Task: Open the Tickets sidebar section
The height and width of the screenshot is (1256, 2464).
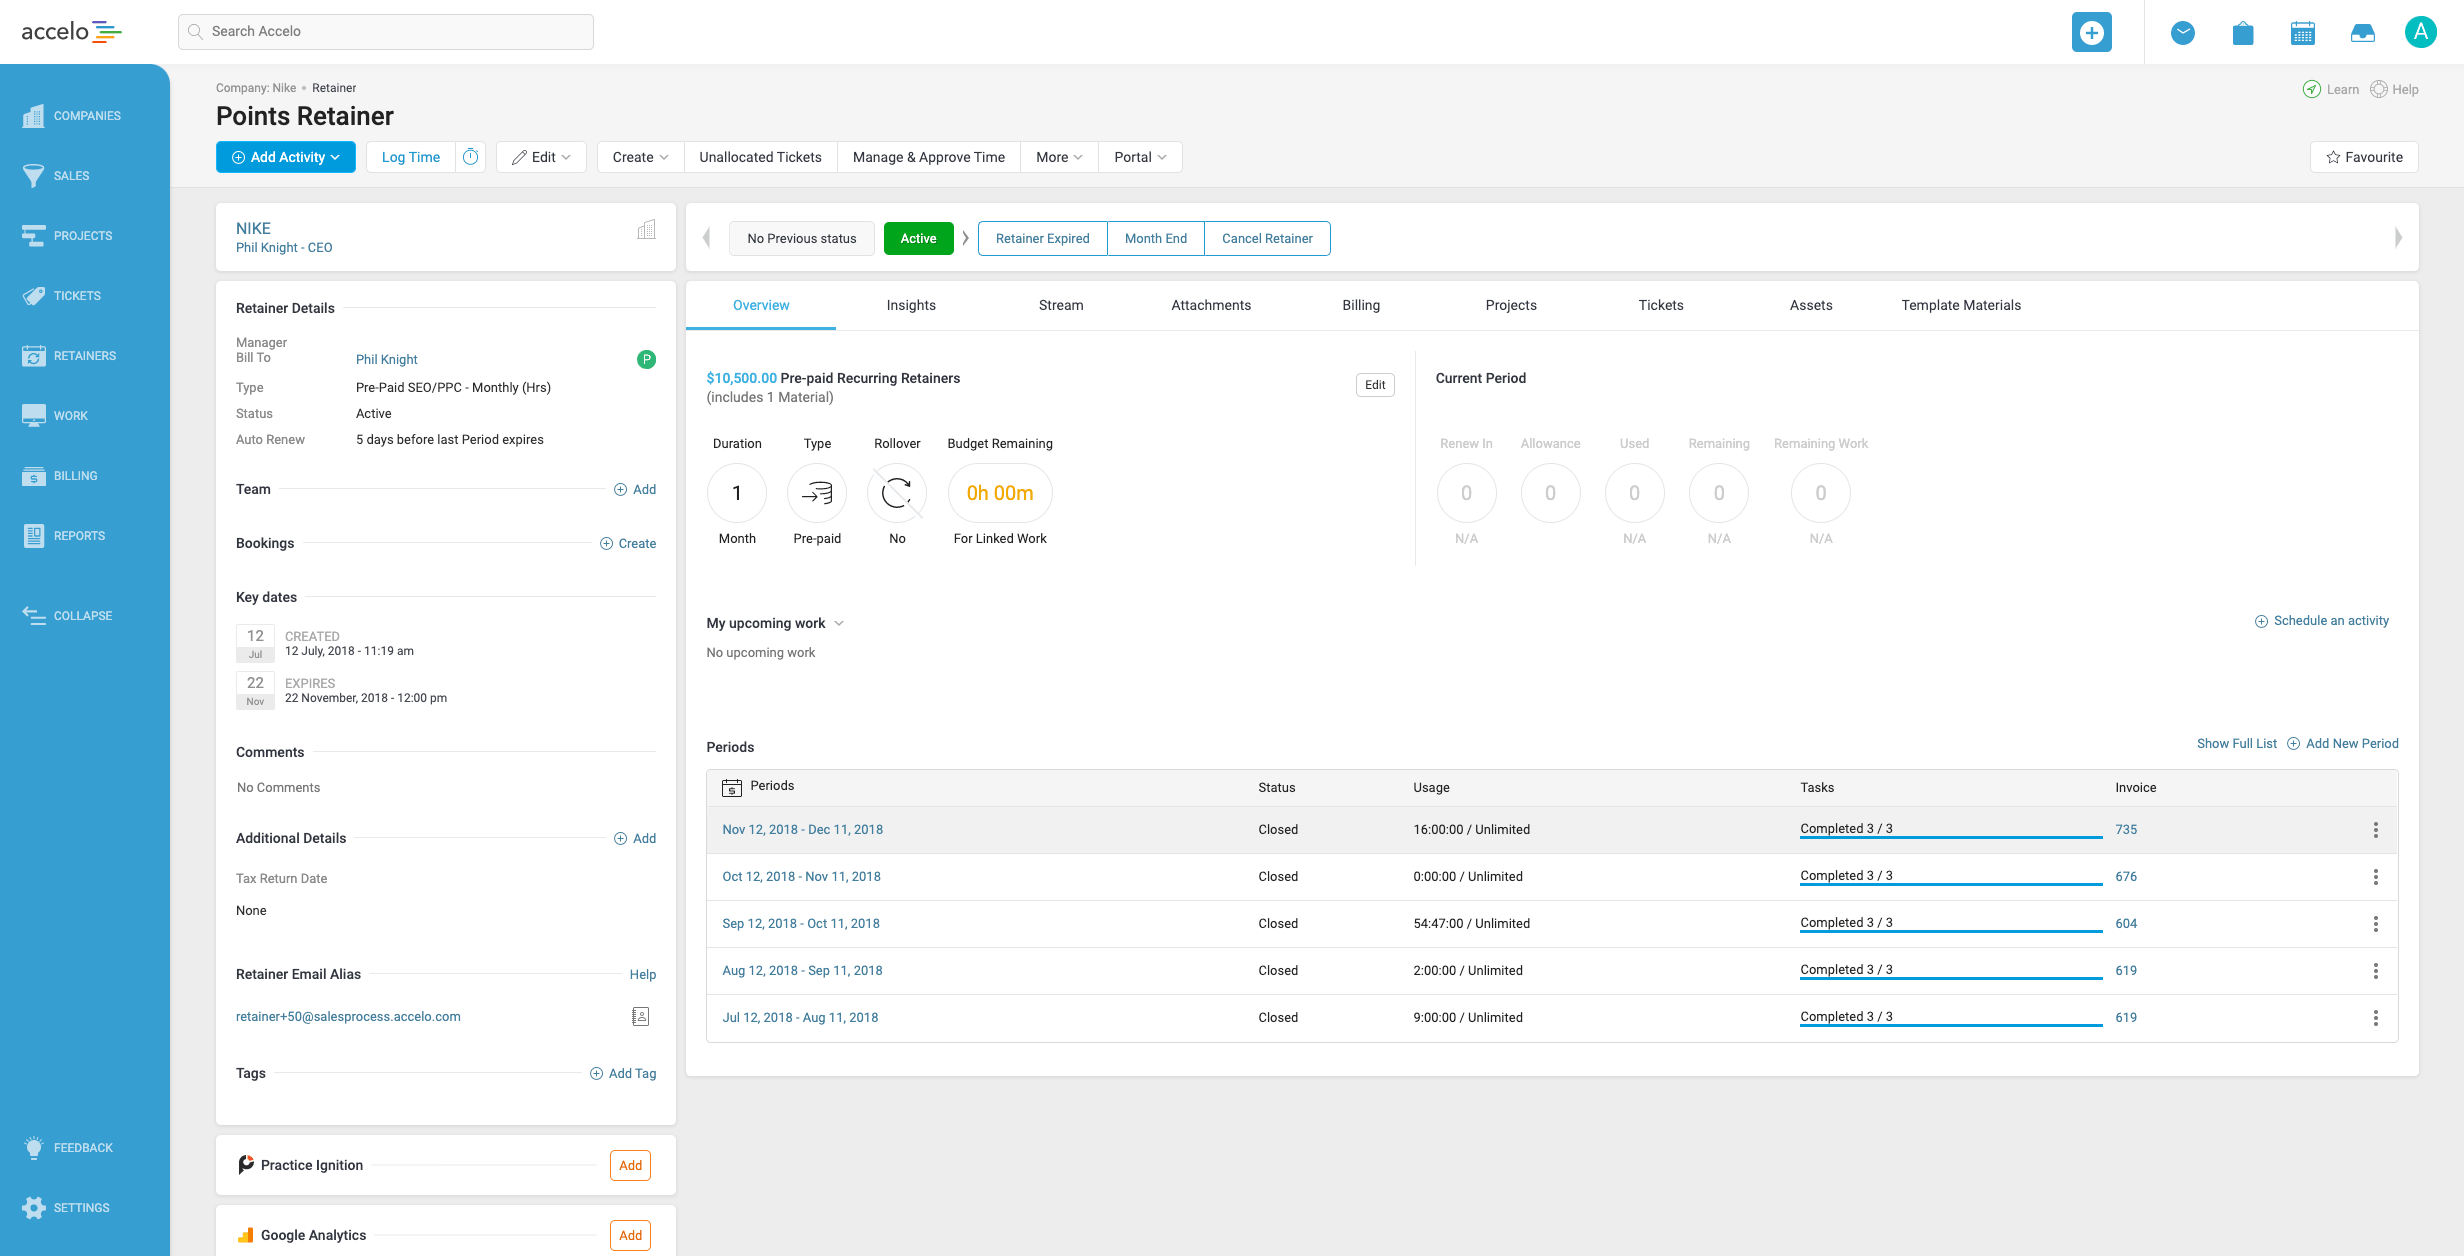Action: pos(76,296)
